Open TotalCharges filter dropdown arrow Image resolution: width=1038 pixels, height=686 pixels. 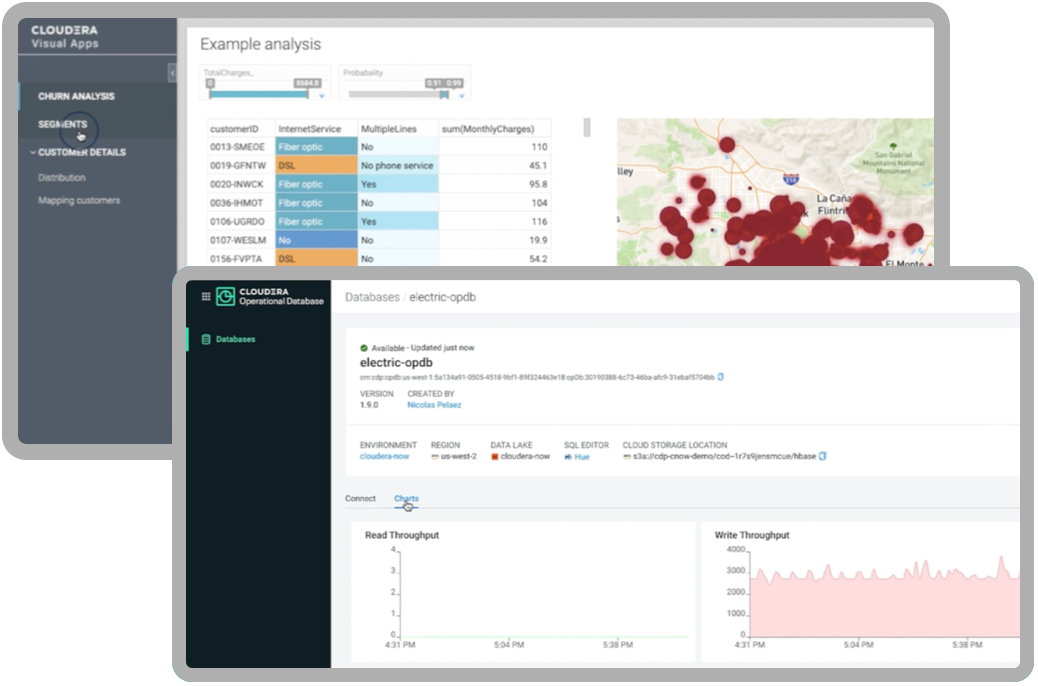pos(322,96)
